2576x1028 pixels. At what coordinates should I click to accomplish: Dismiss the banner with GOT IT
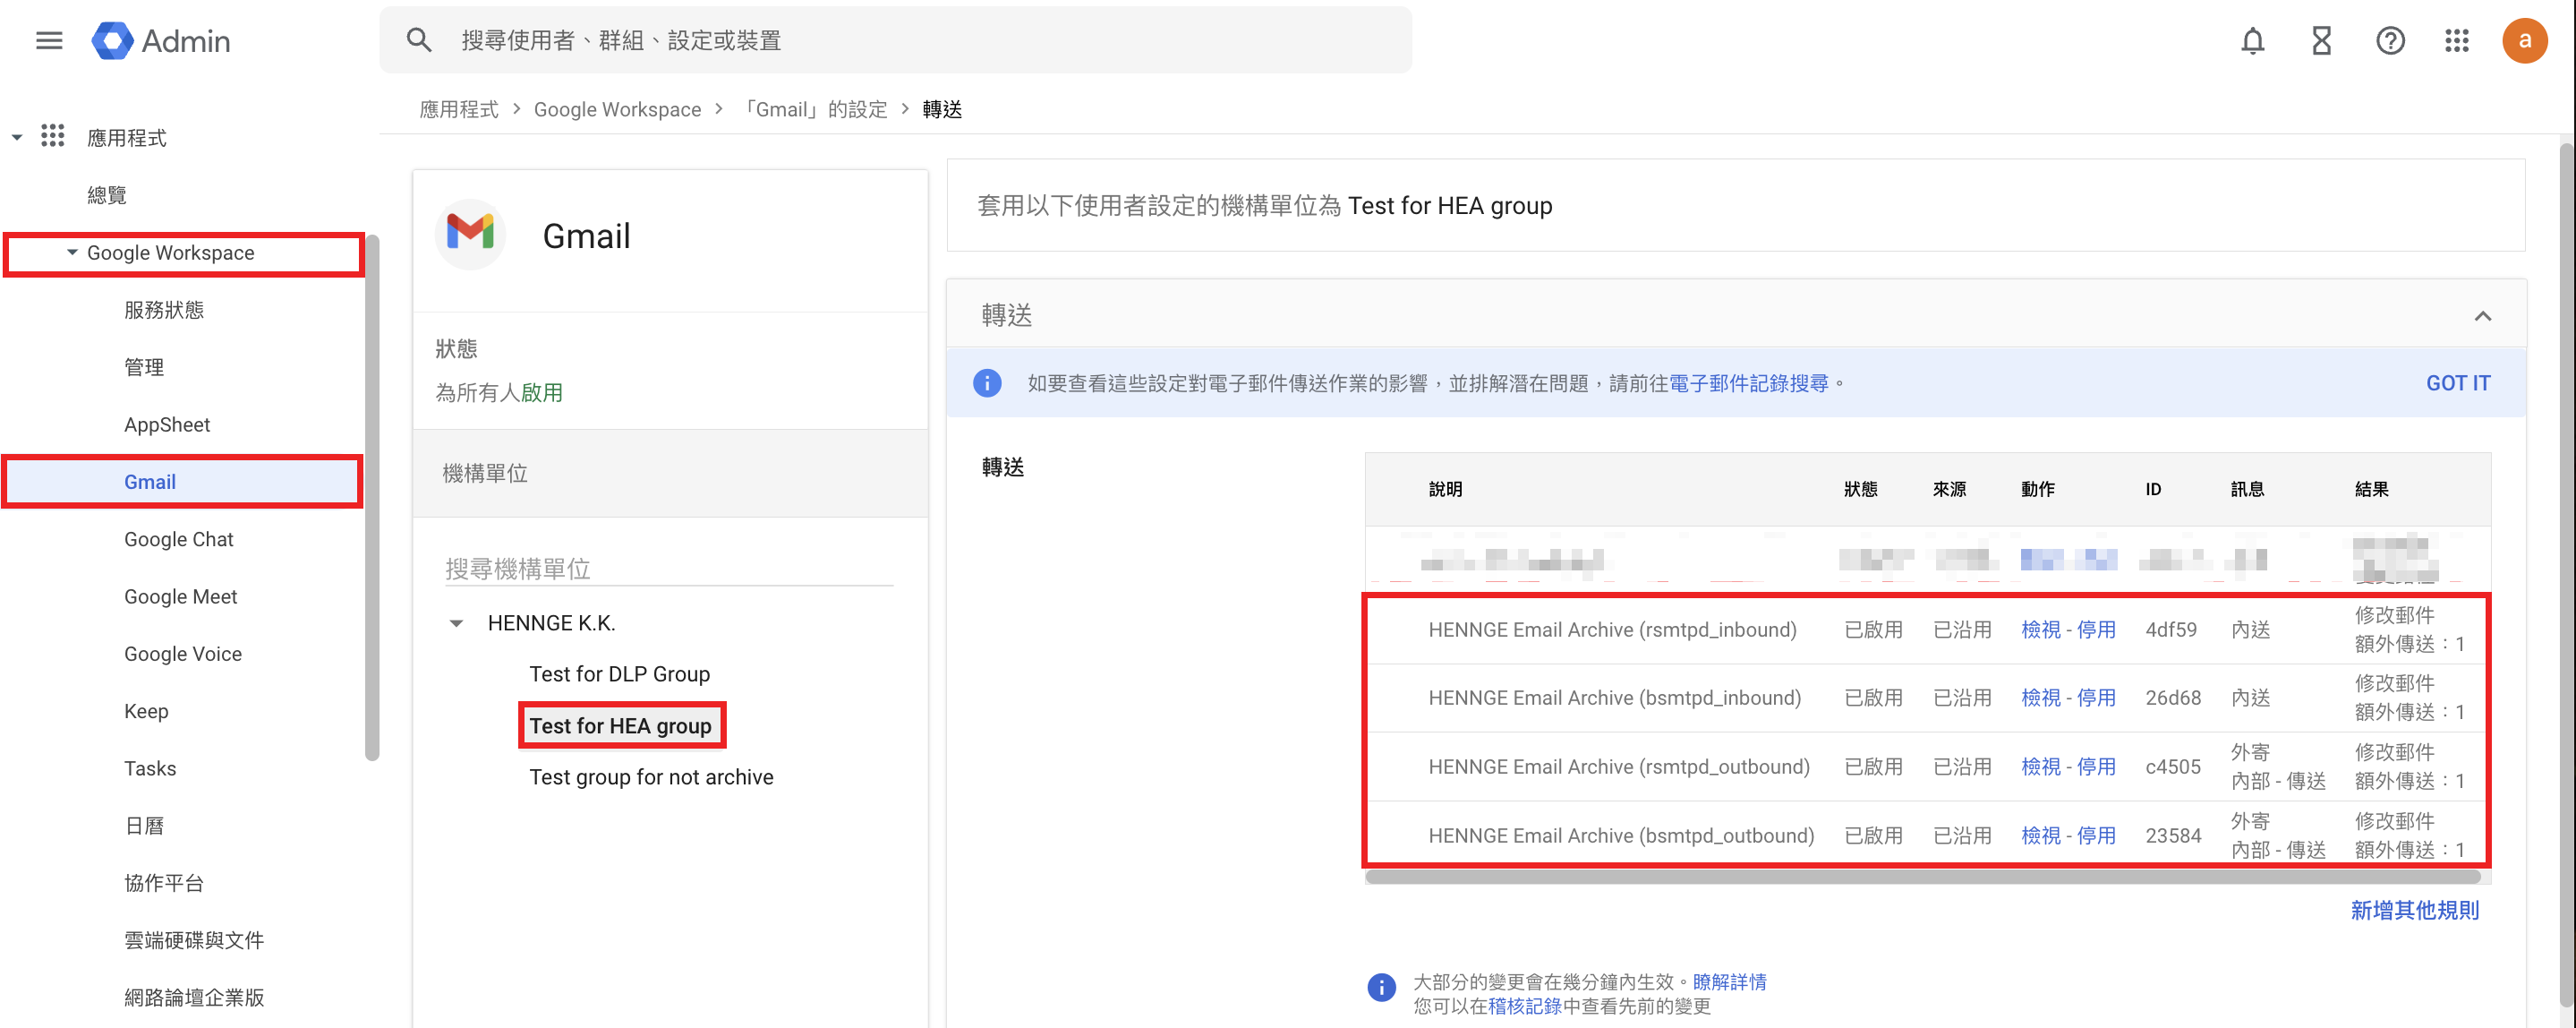(x=2458, y=383)
